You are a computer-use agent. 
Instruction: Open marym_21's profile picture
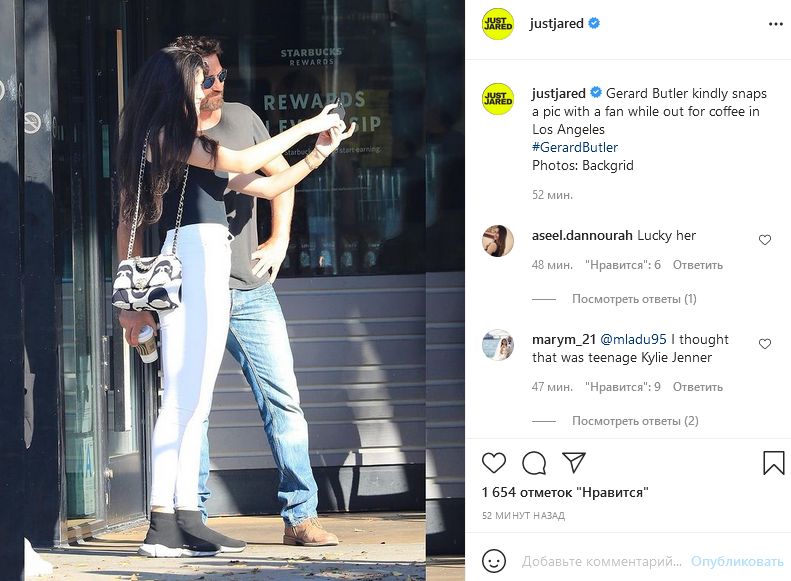tap(498, 345)
